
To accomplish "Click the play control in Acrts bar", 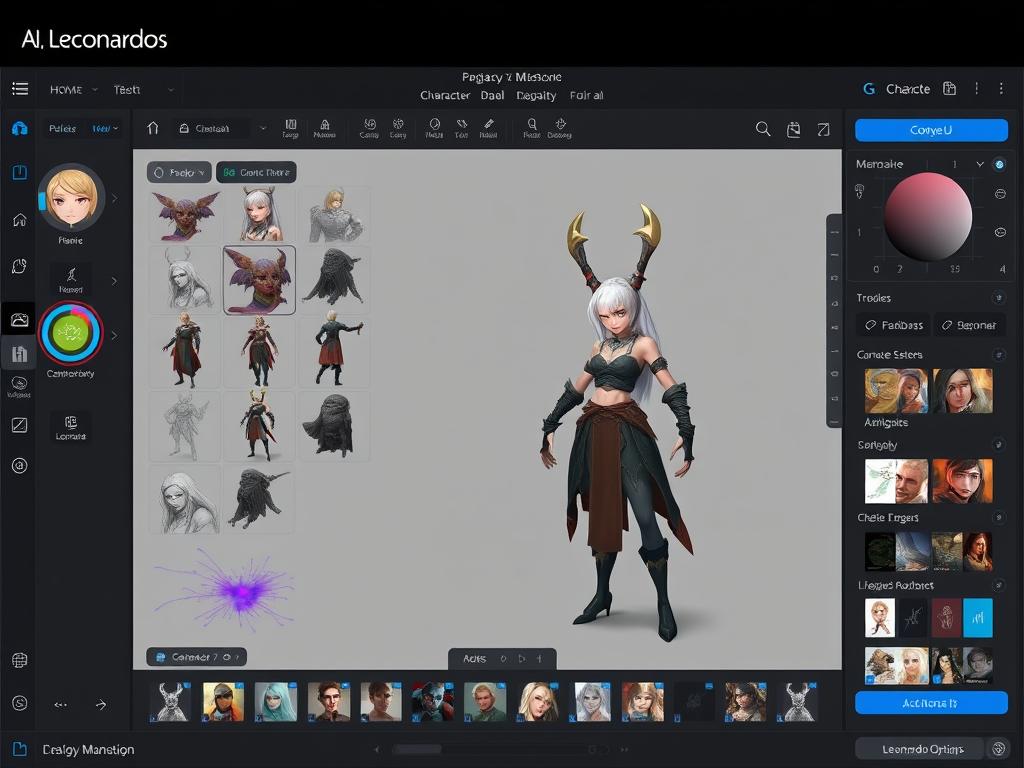I will tap(521, 658).
